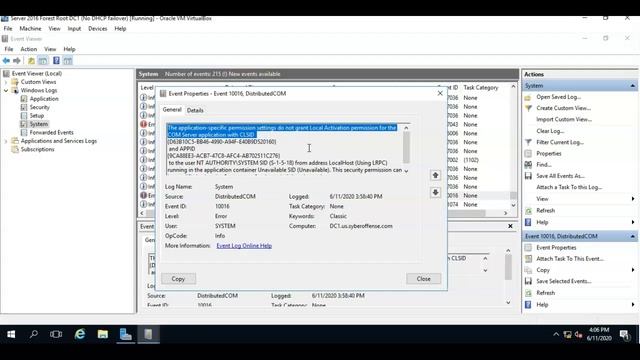Viewport: 640px width, 360px height.
Task: Click Filter Current Log funnel icon
Action: coord(528,142)
